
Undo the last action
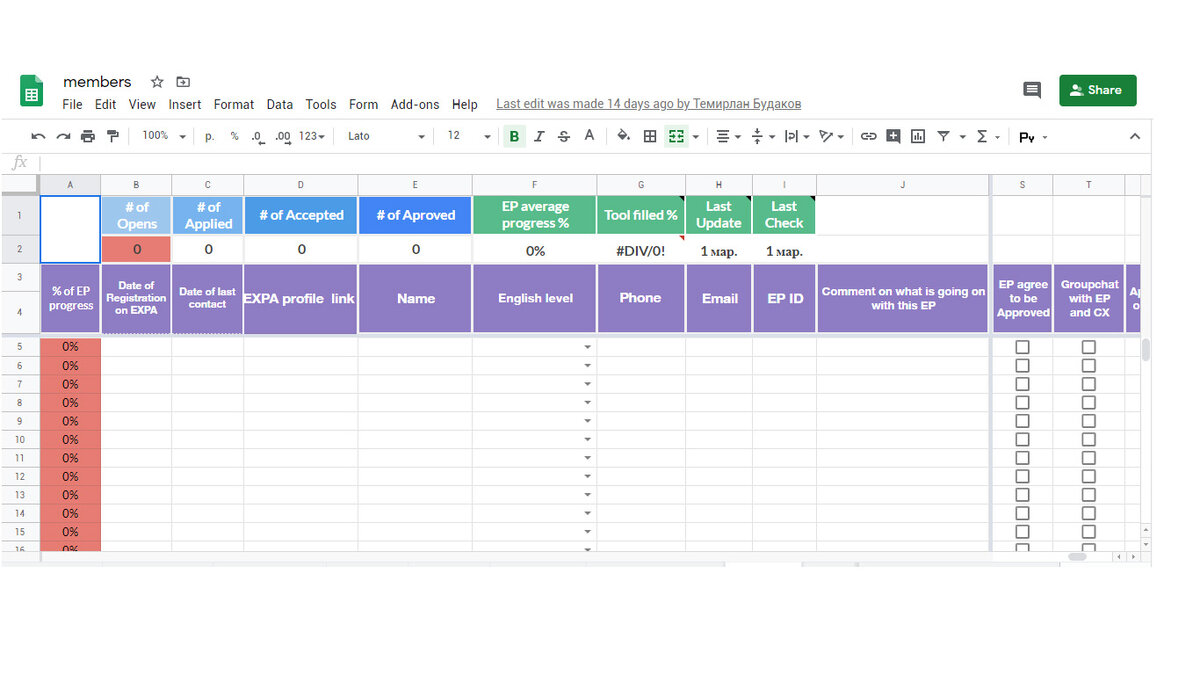coord(38,136)
